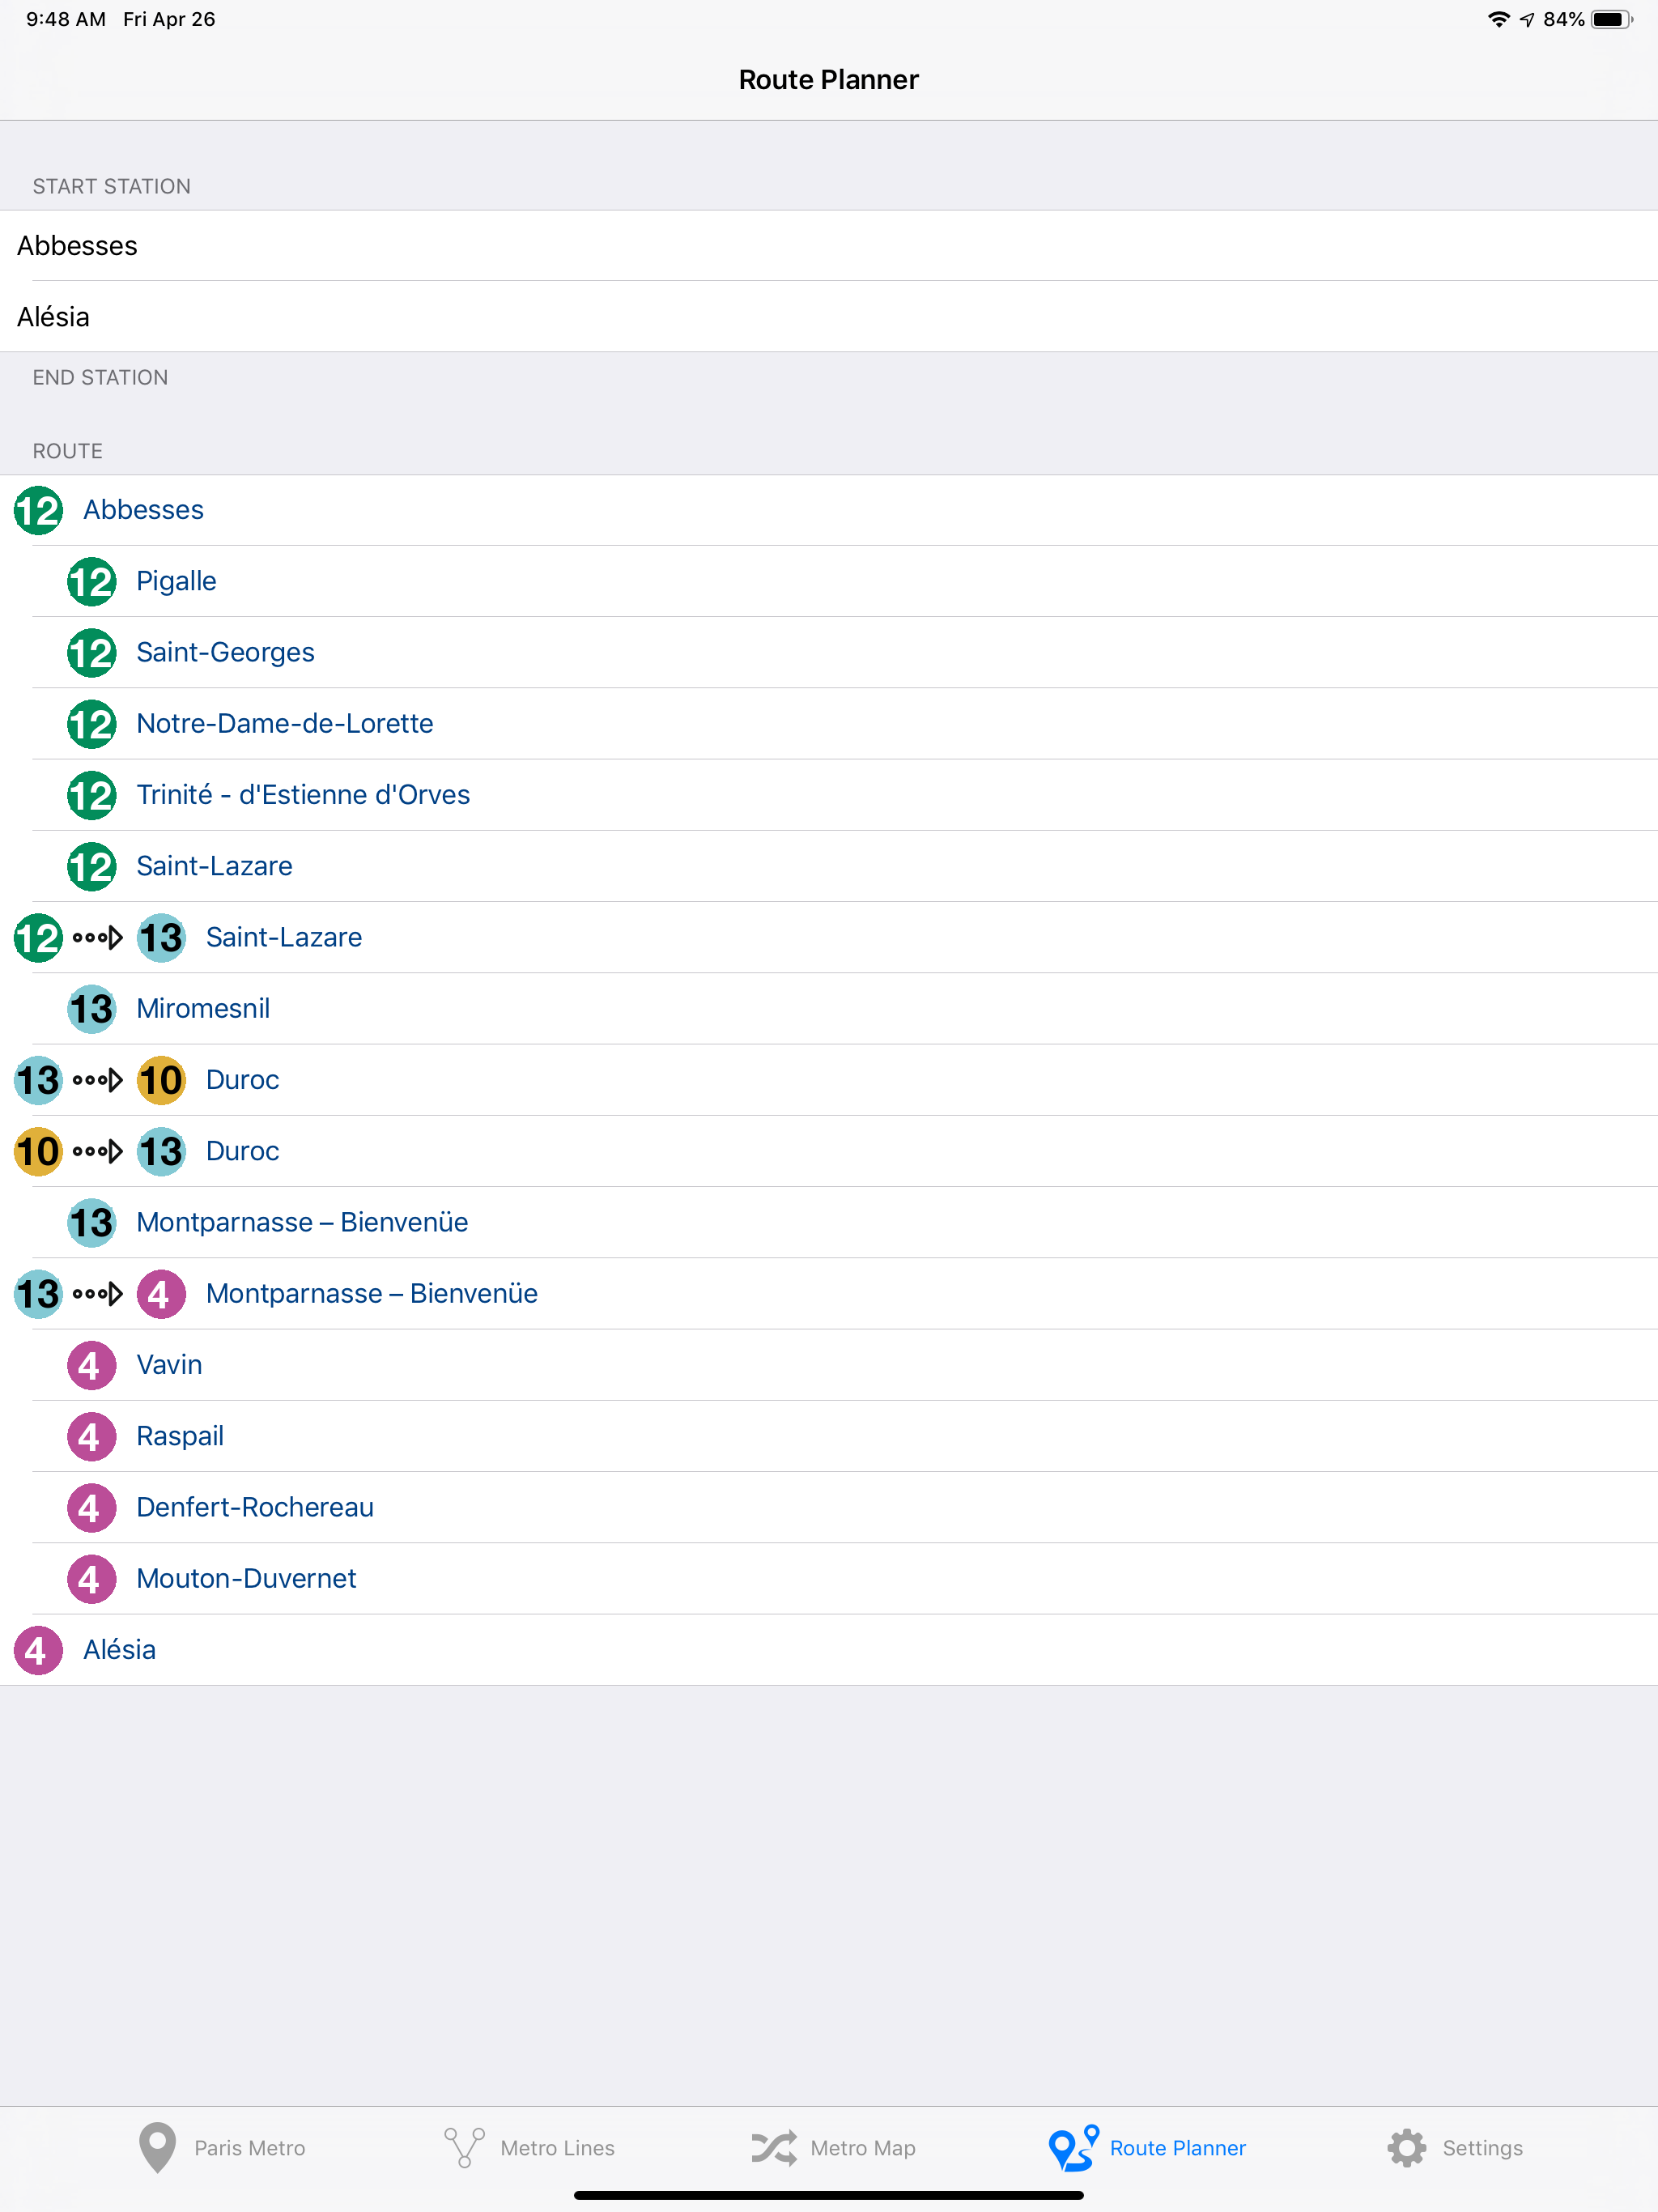Switch to the Metro Lines tab
This screenshot has width=1658, height=2212.
tap(529, 2148)
